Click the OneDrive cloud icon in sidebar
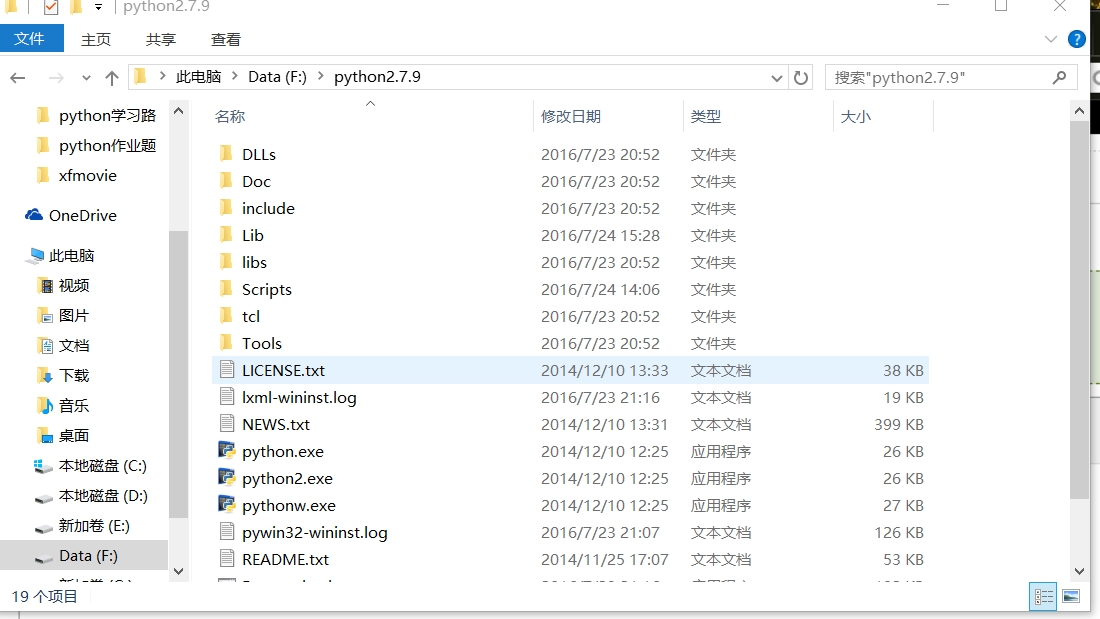 pos(34,215)
